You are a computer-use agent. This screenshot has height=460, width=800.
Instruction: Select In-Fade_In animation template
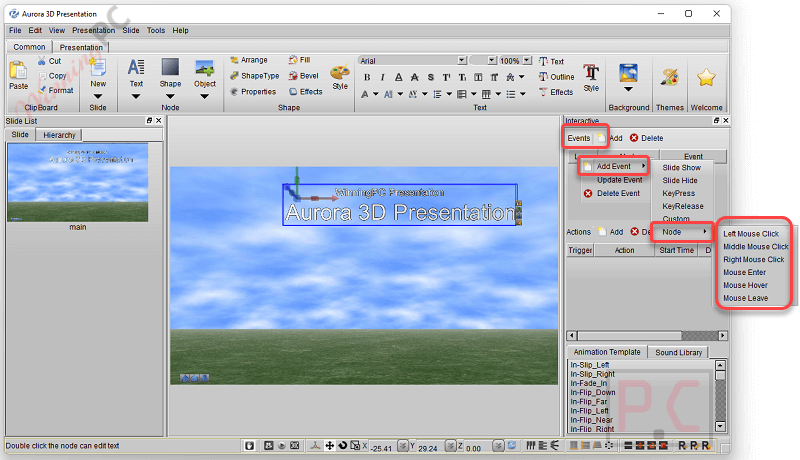coord(589,384)
